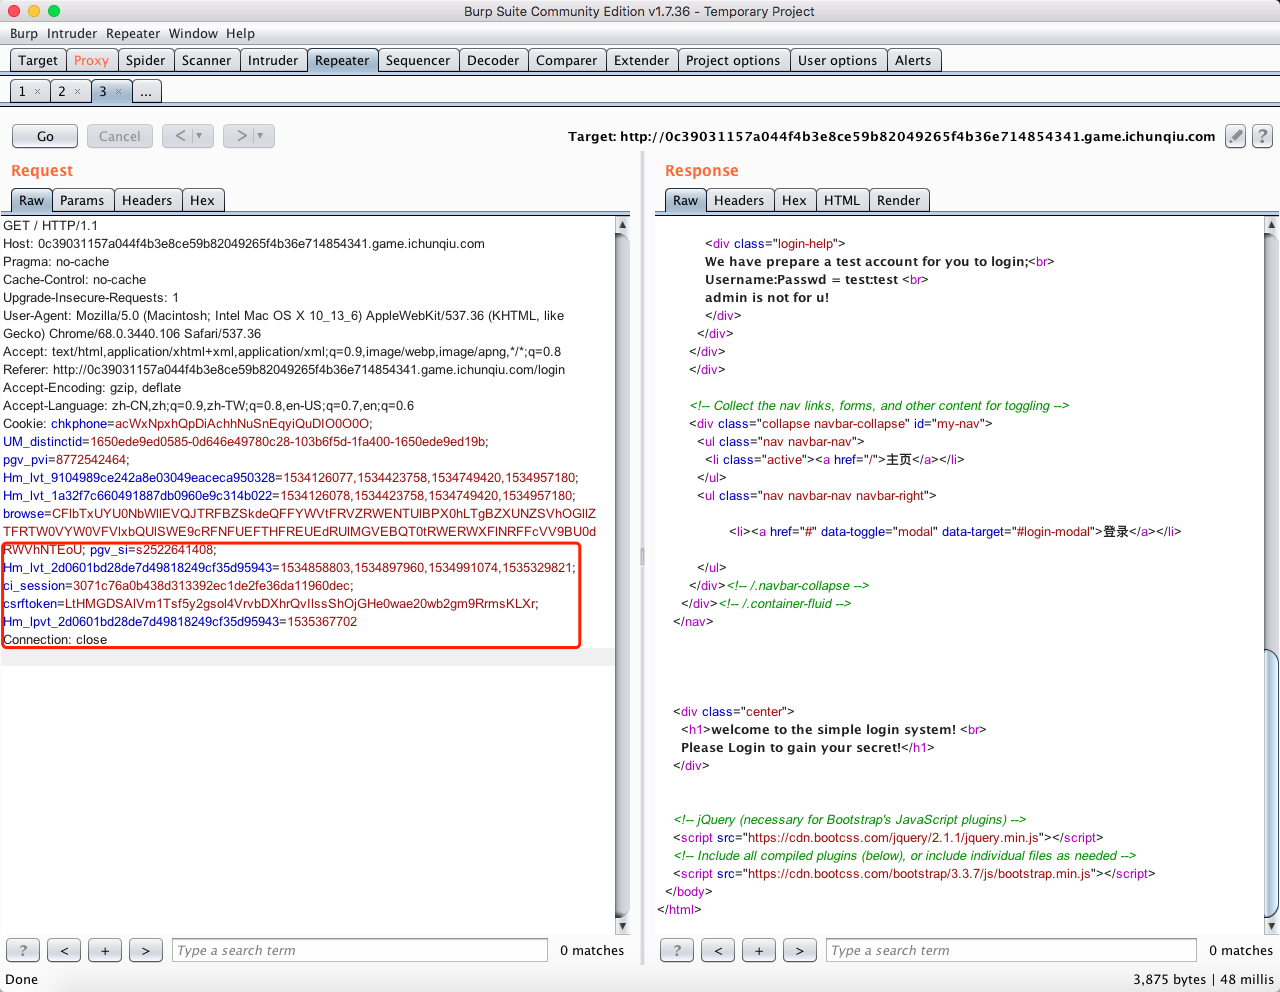The image size is (1280, 992).
Task: Open the new tab '...' button
Action: (146, 91)
